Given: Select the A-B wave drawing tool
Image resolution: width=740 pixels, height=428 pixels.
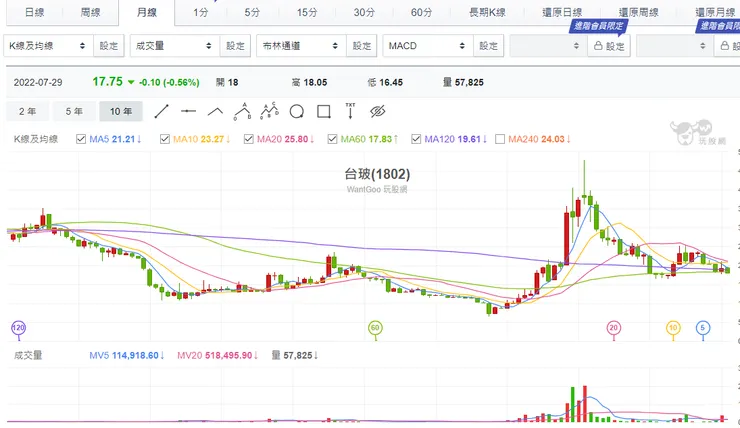Looking at the screenshot, I should [x=242, y=111].
